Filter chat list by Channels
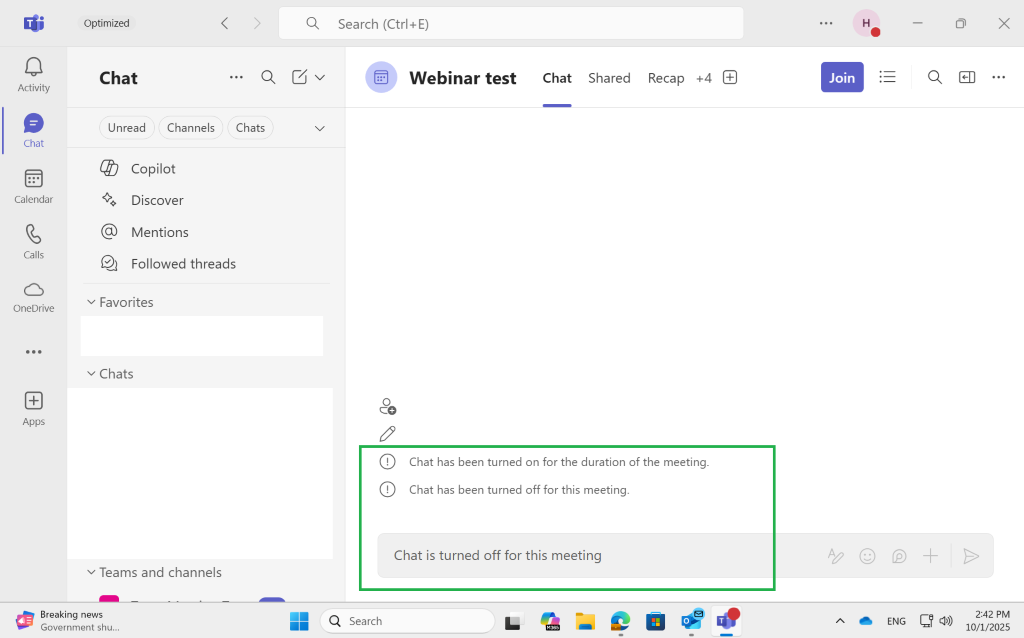 pos(191,127)
